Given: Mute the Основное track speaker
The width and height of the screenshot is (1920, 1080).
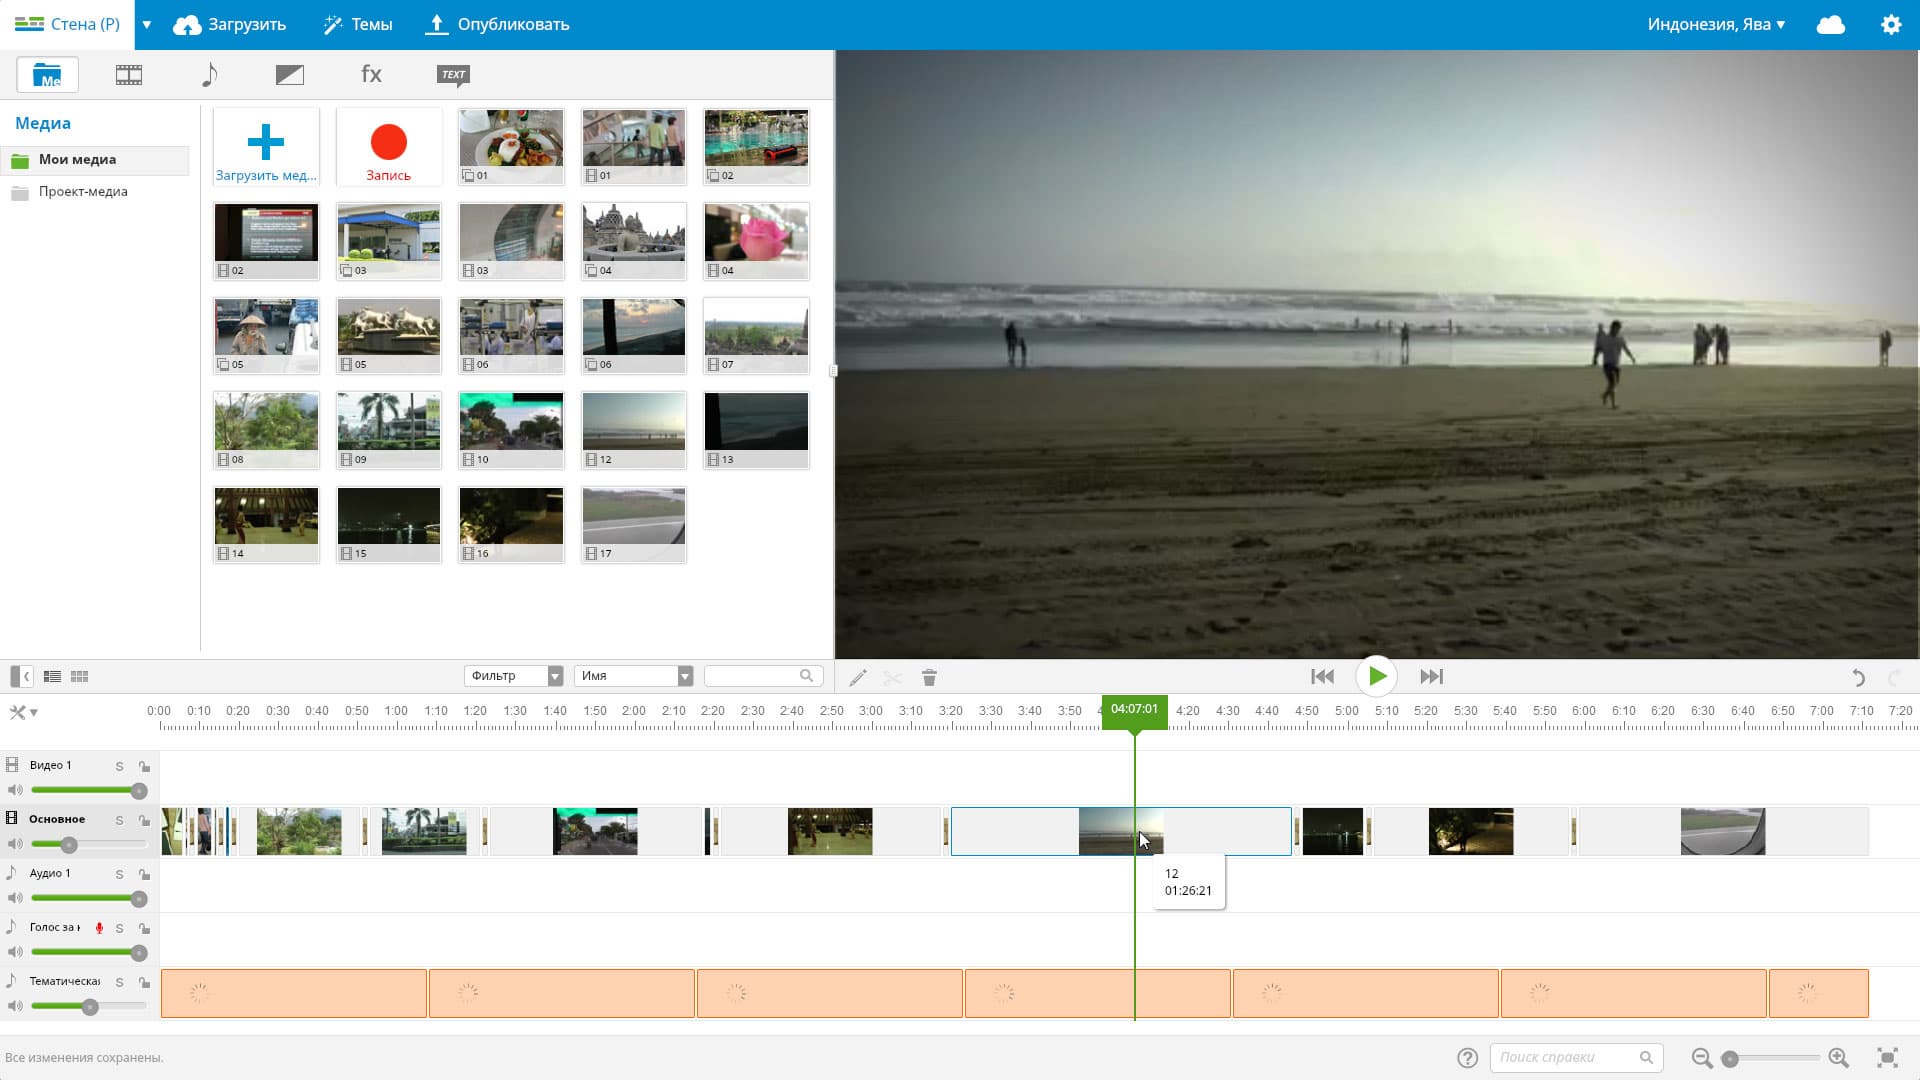Looking at the screenshot, I should click(x=15, y=845).
